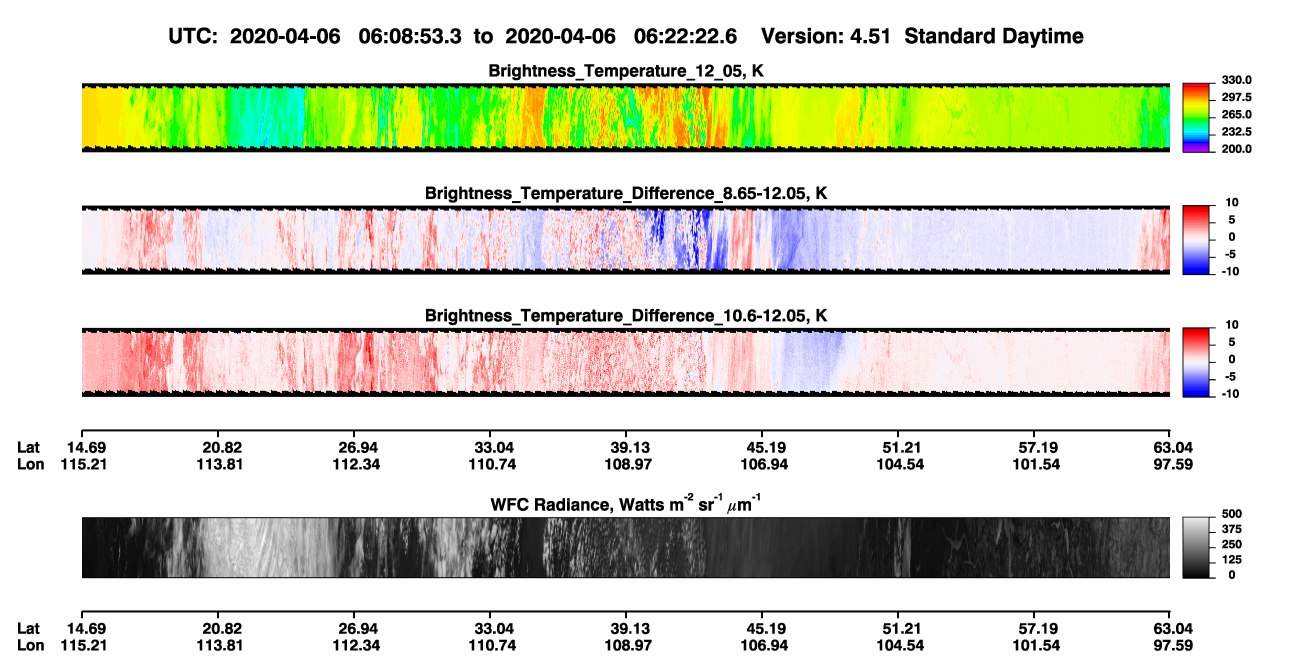Image resolution: width=1300 pixels, height=667 pixels.
Task: Click the 'Brightness_Temperature_12_05, K' title
Action: pyautogui.click(x=626, y=71)
